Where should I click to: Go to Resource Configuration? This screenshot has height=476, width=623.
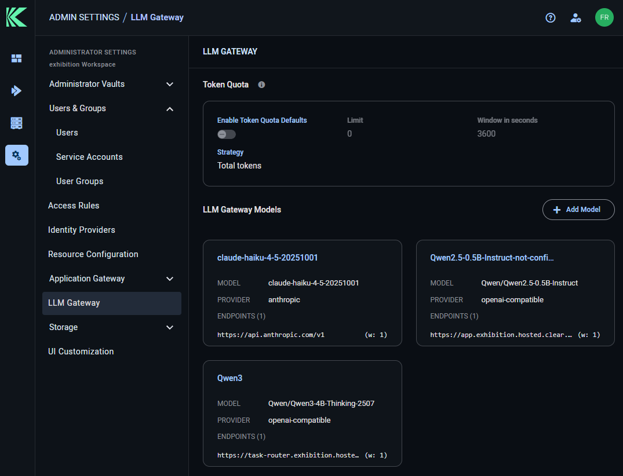pos(93,254)
